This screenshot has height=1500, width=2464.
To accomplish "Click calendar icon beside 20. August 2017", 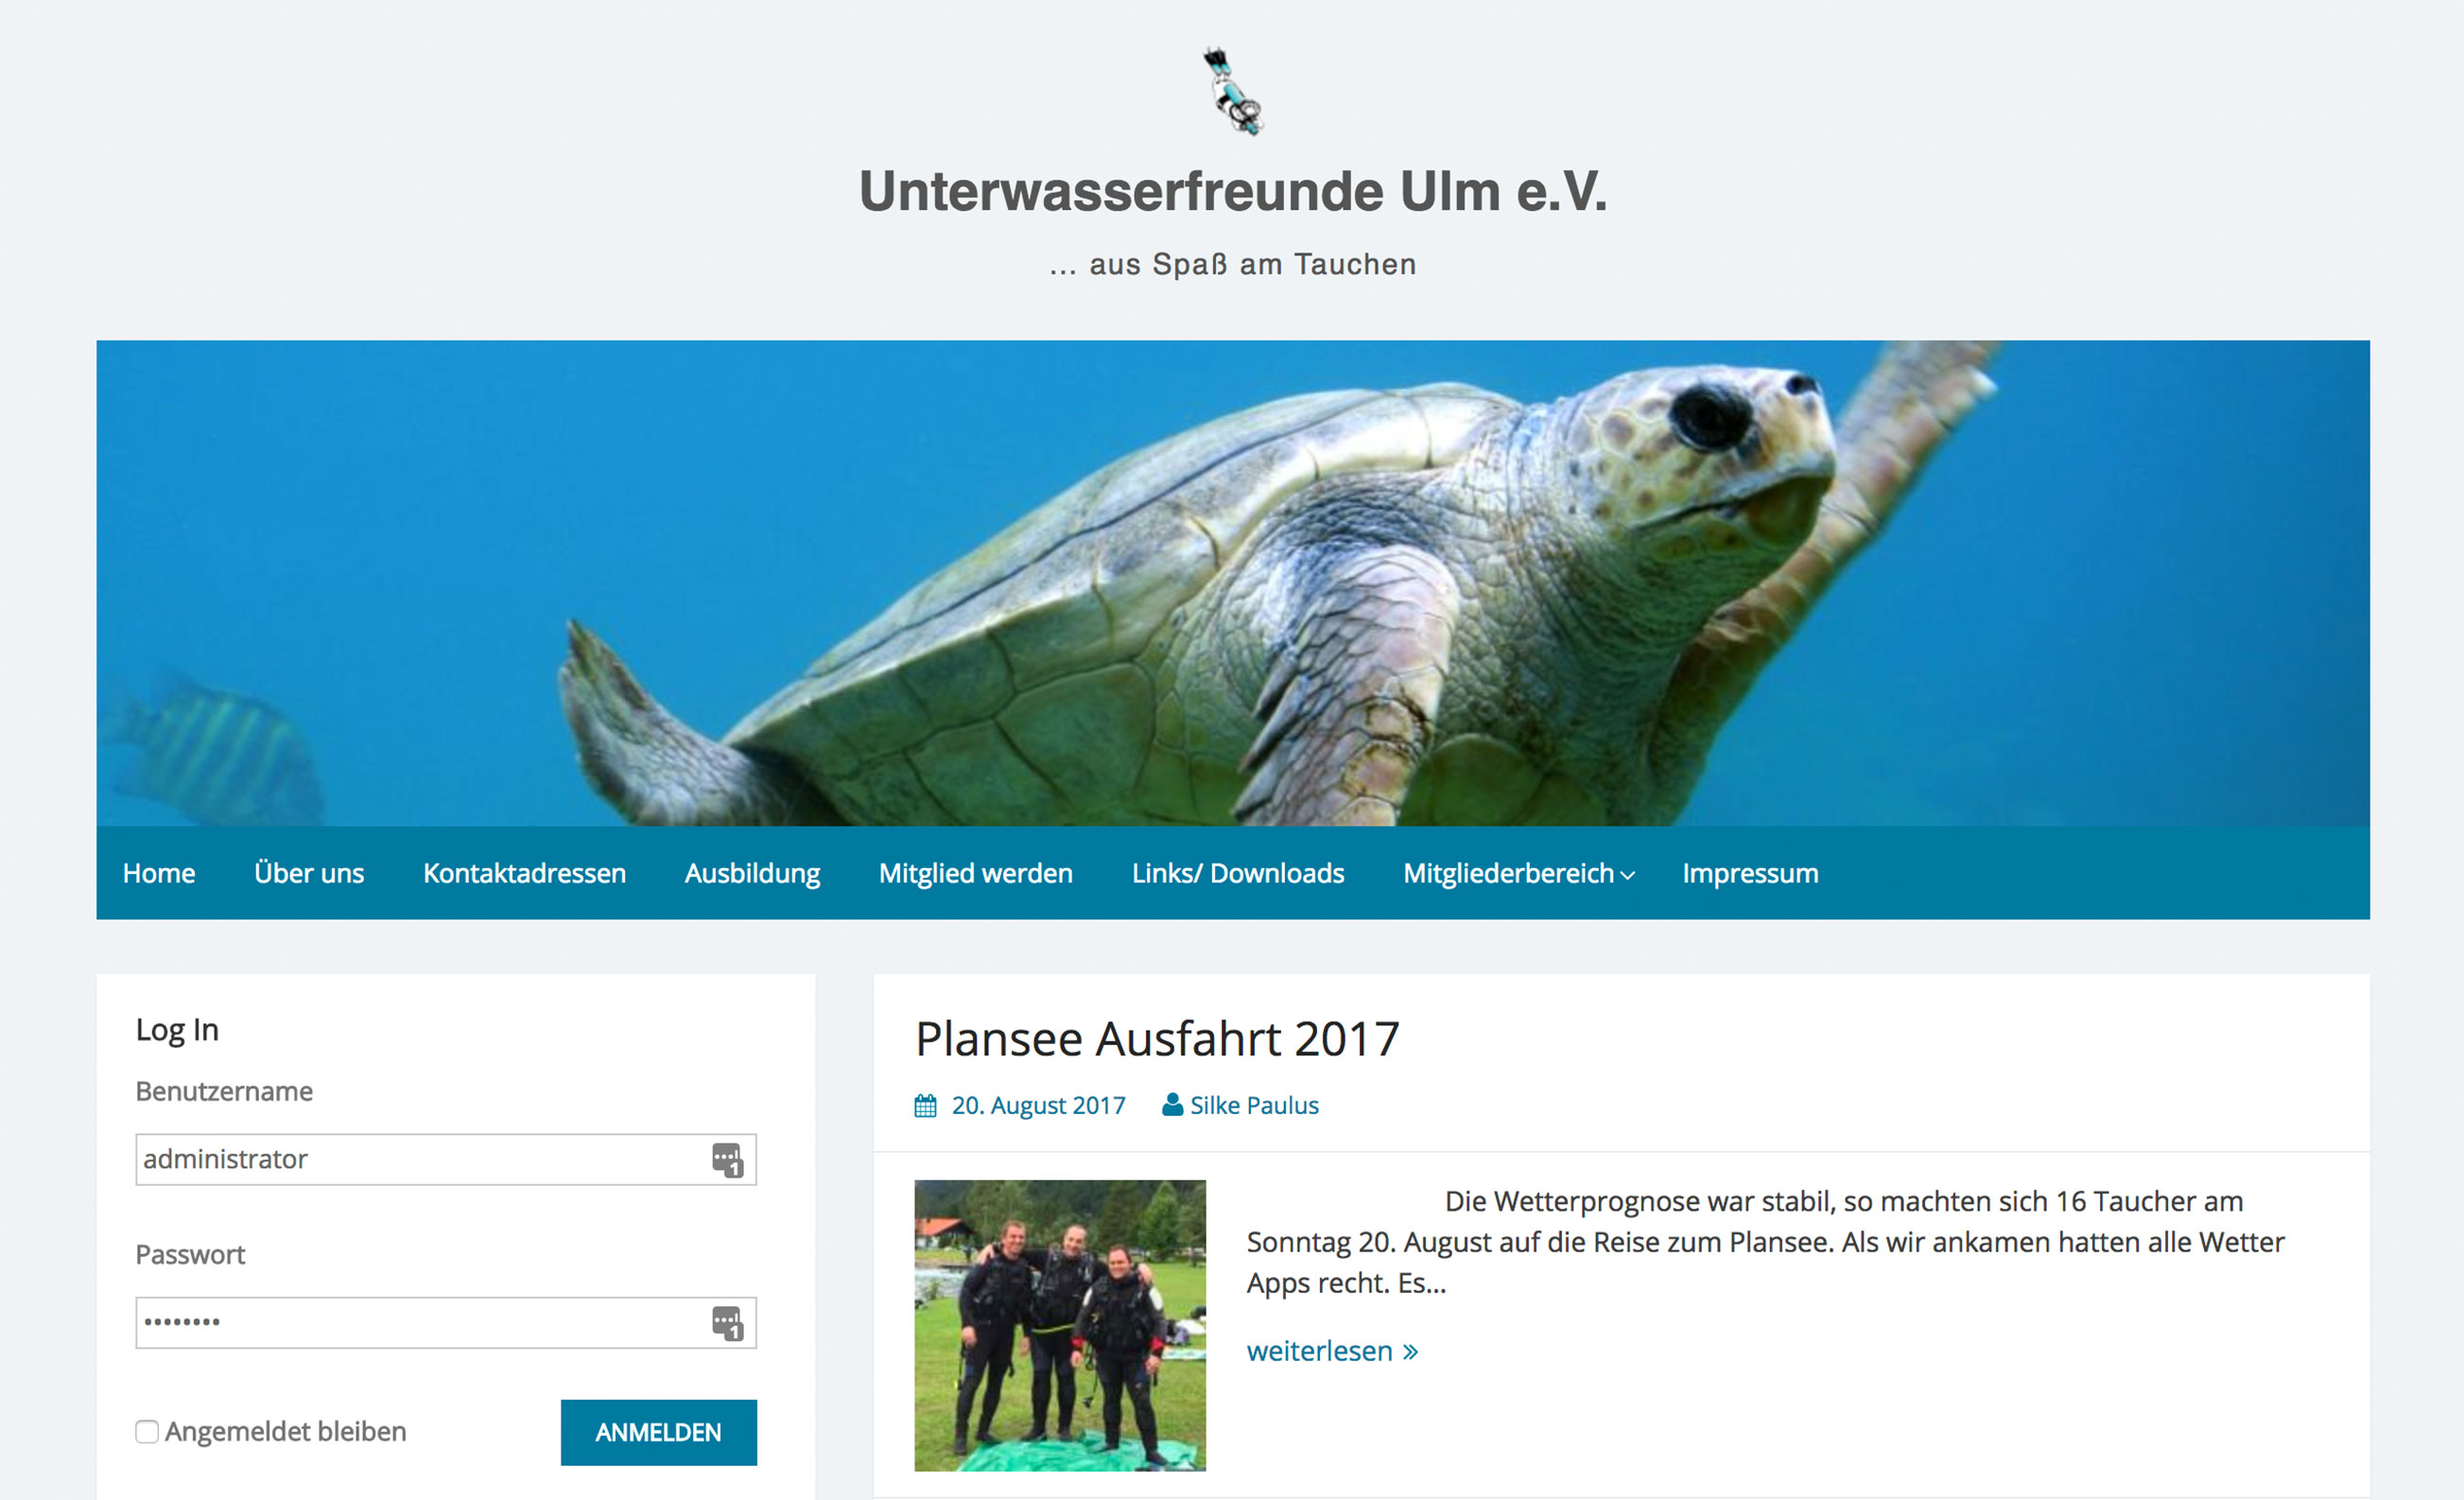I will pos(925,1105).
